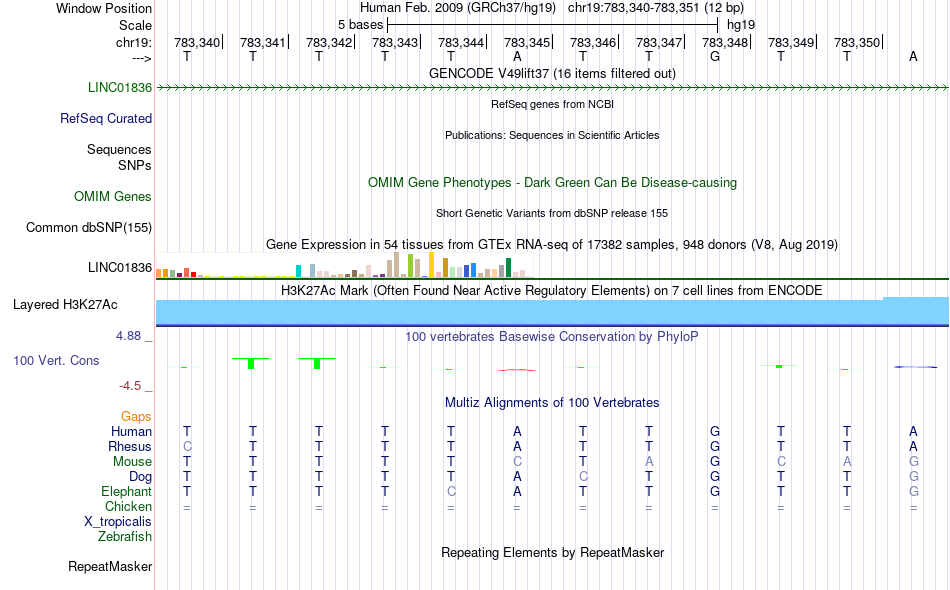Click the chr19: ruler label

[134, 43]
